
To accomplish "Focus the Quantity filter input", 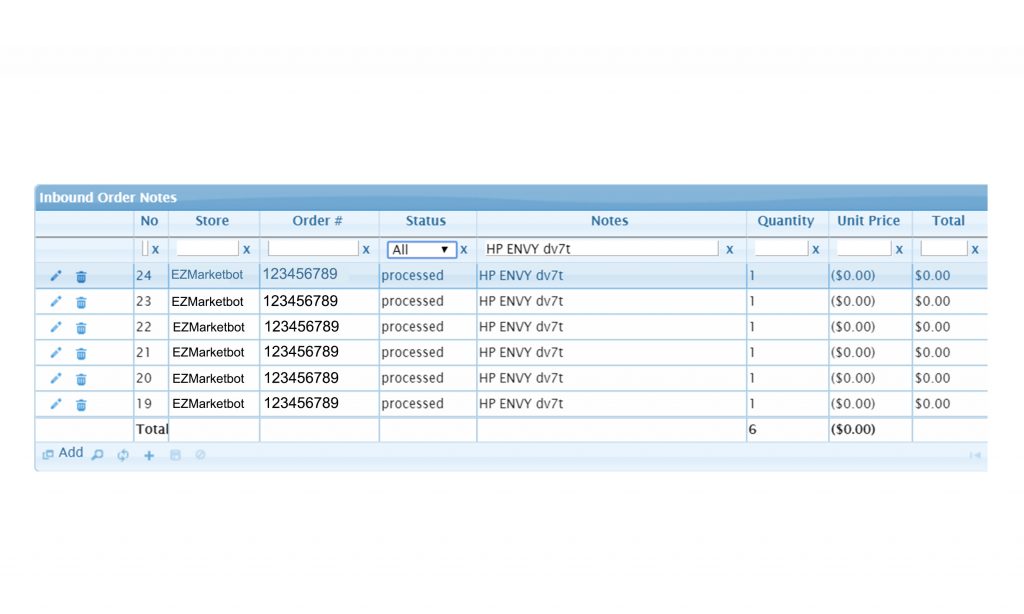I will [781, 248].
